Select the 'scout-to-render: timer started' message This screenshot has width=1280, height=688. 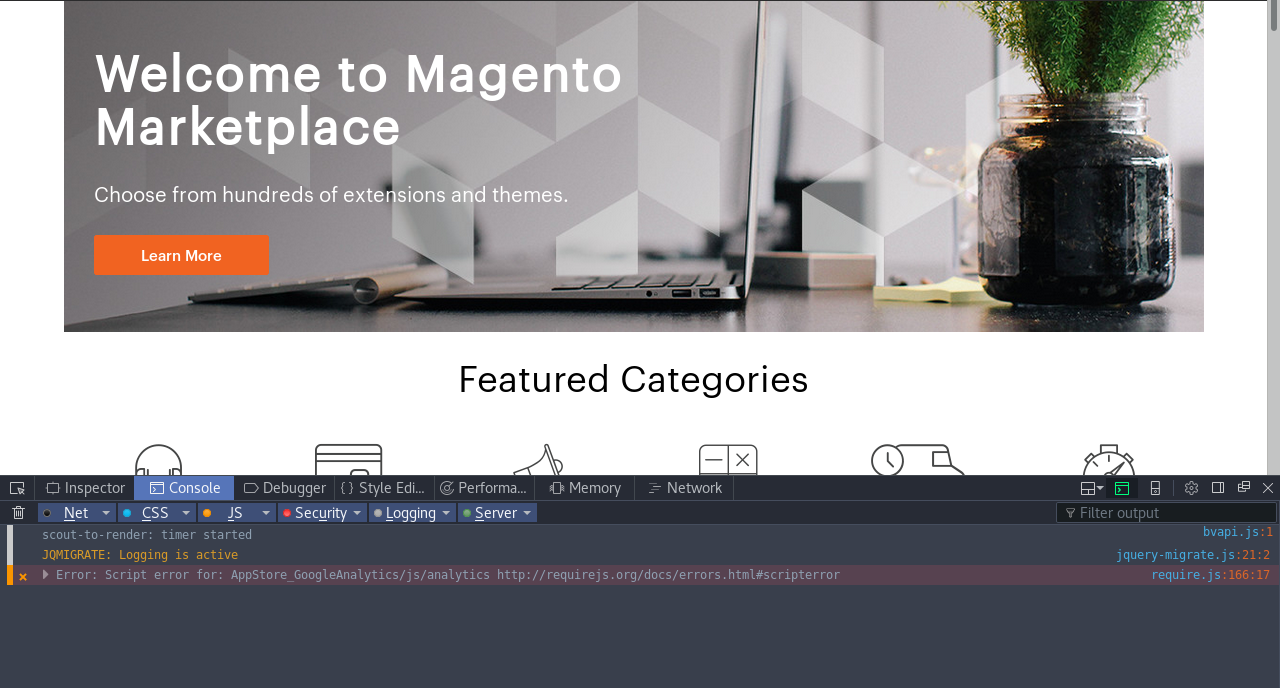coord(147,535)
